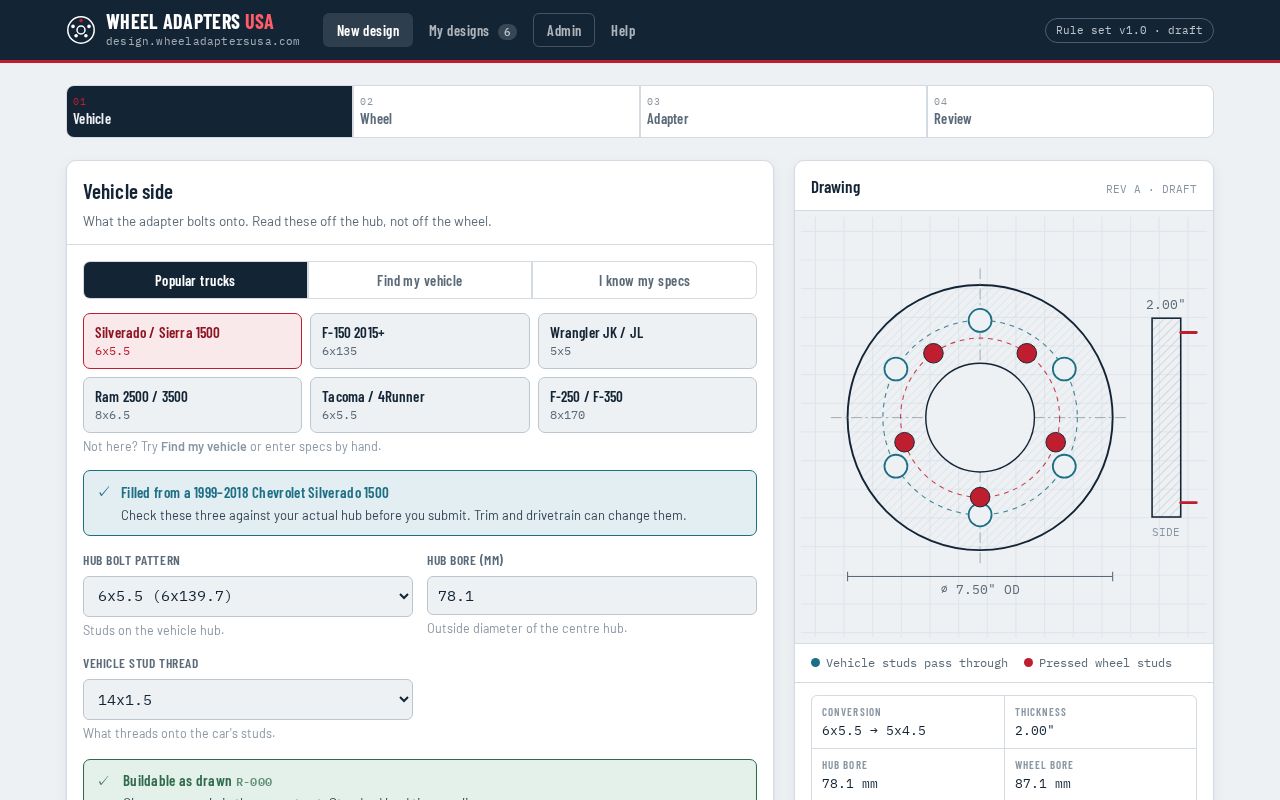Click the checkmark icon beside 'Buildable as drawn'
The width and height of the screenshot is (1280, 800).
click(104, 781)
